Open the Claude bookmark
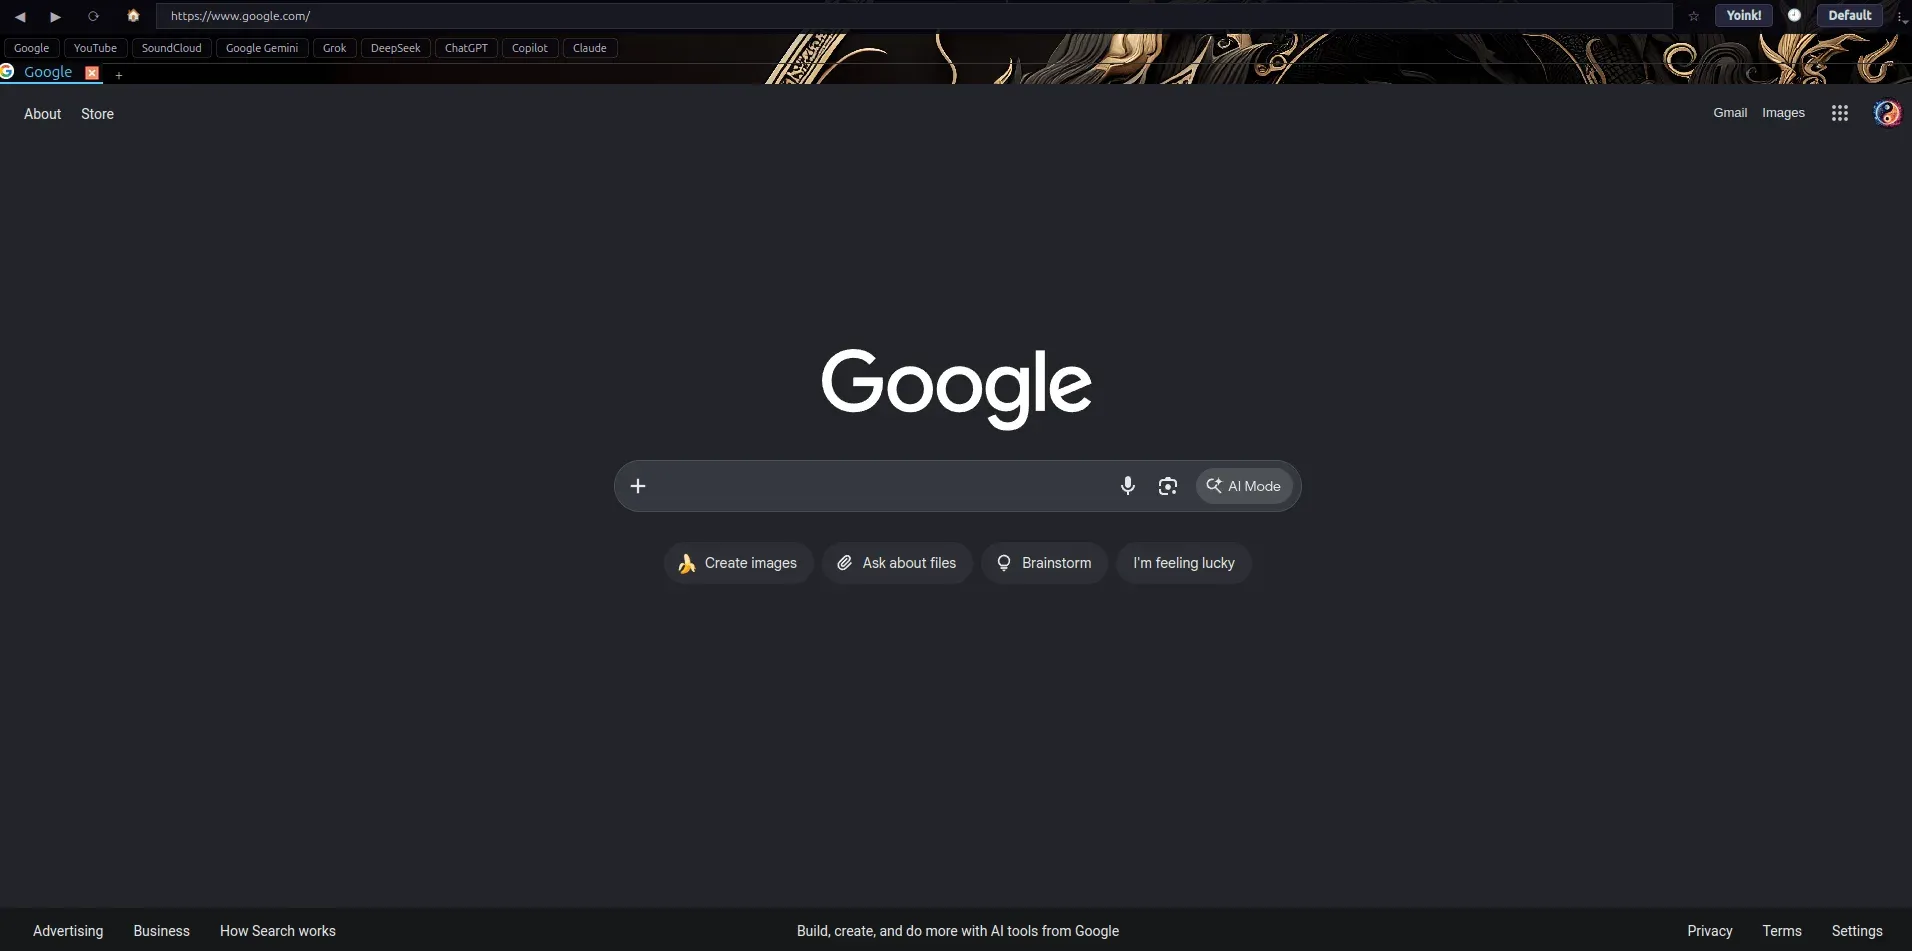 pos(590,48)
